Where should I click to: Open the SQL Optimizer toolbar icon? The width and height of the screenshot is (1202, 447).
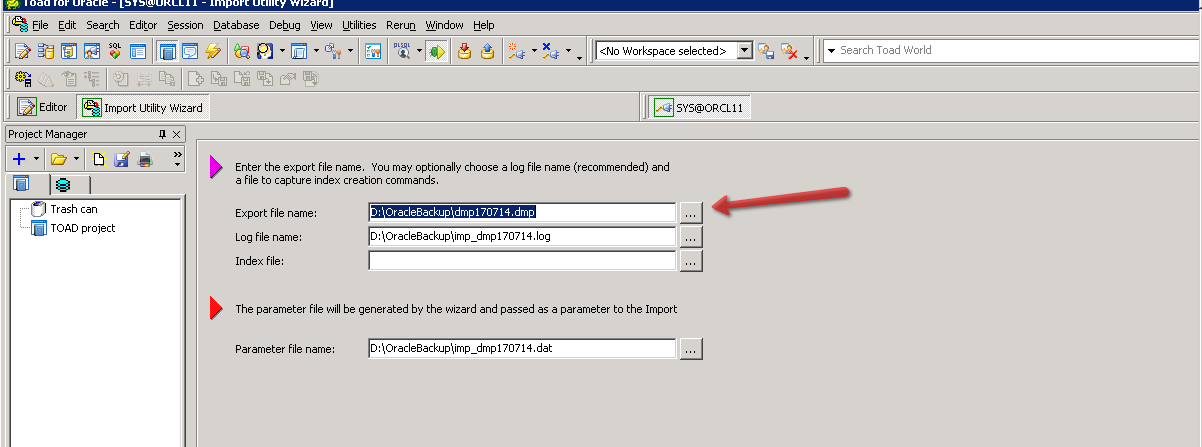[x=114, y=50]
